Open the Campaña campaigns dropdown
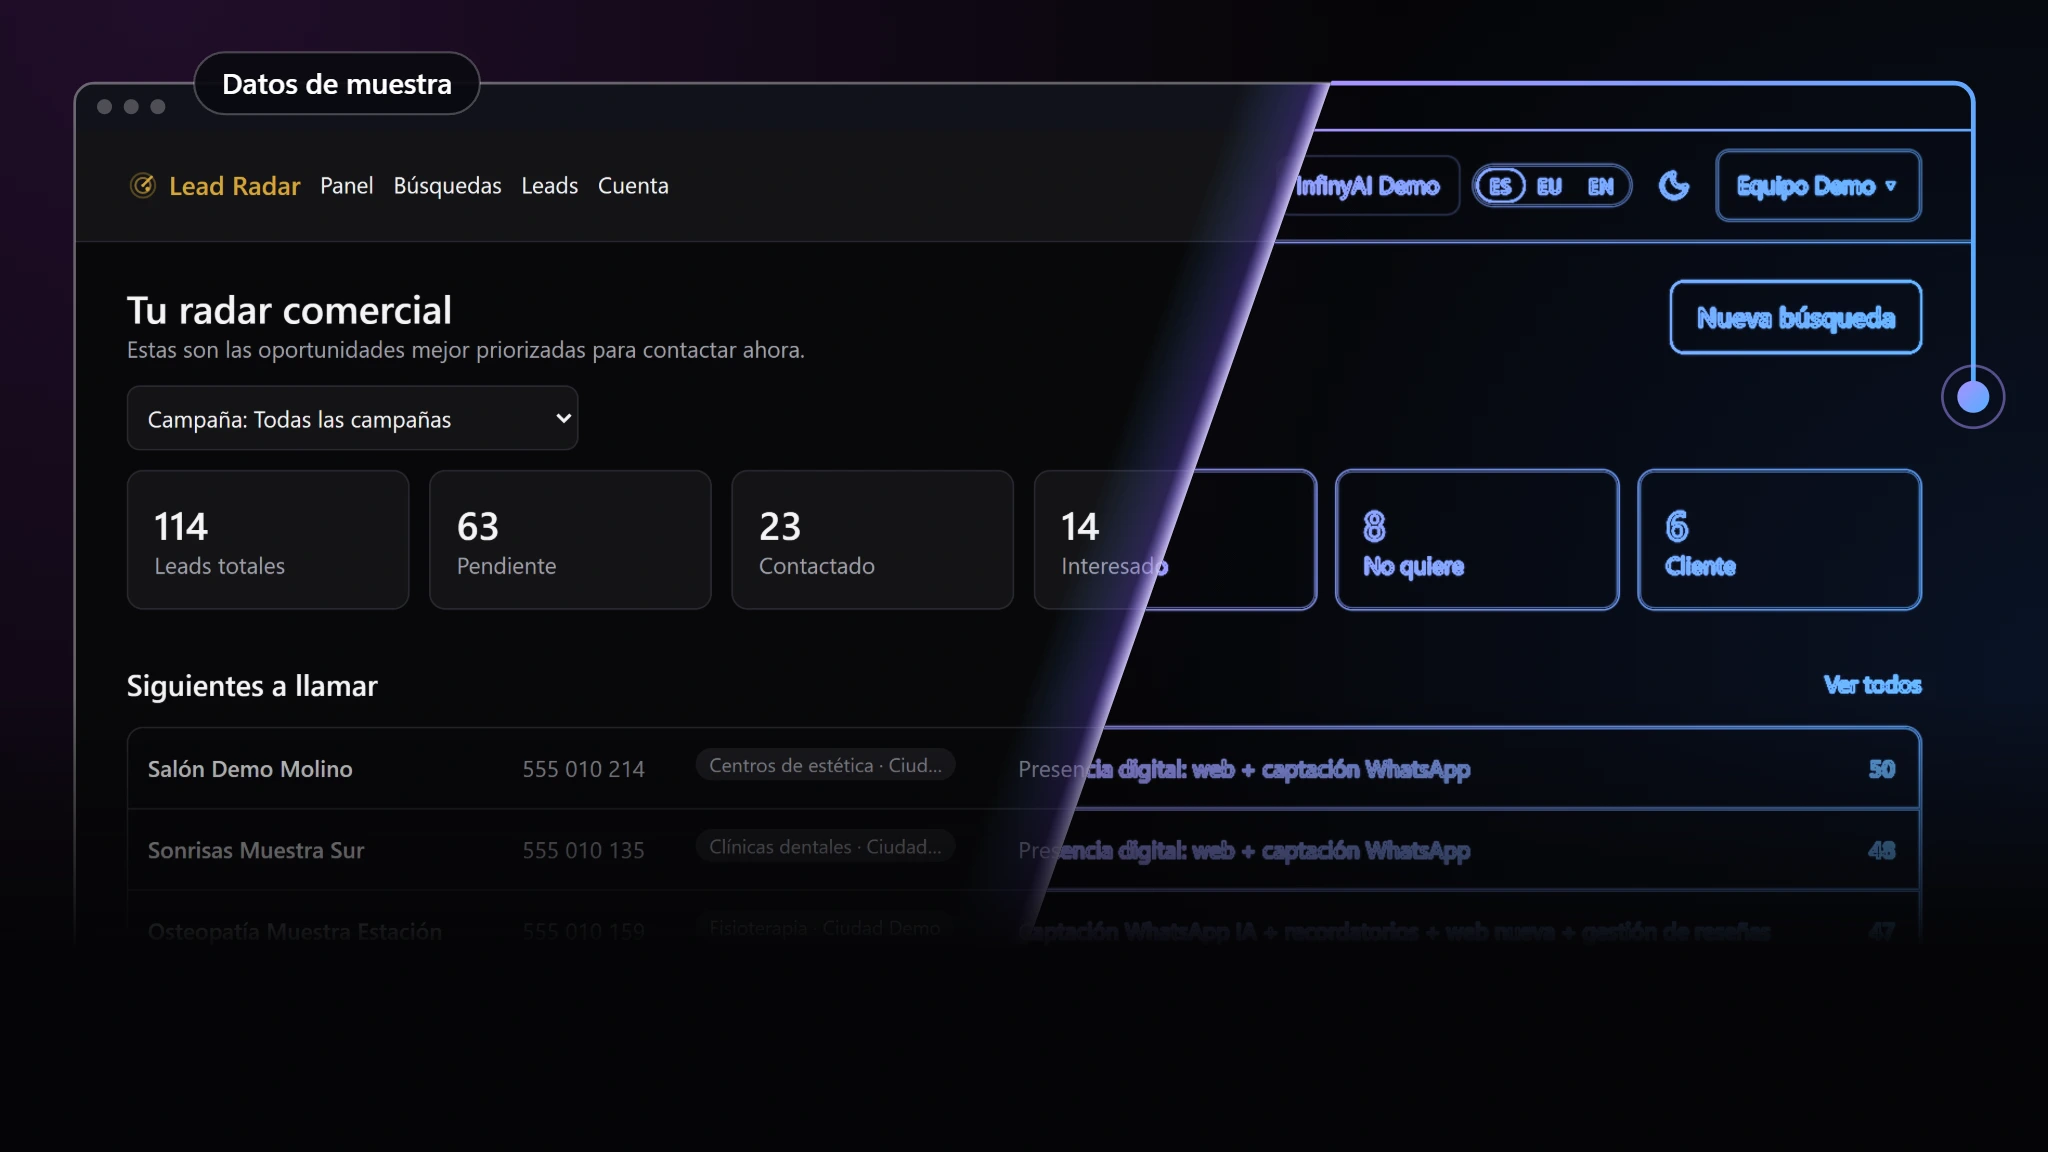Viewport: 2048px width, 1152px height. [x=352, y=418]
